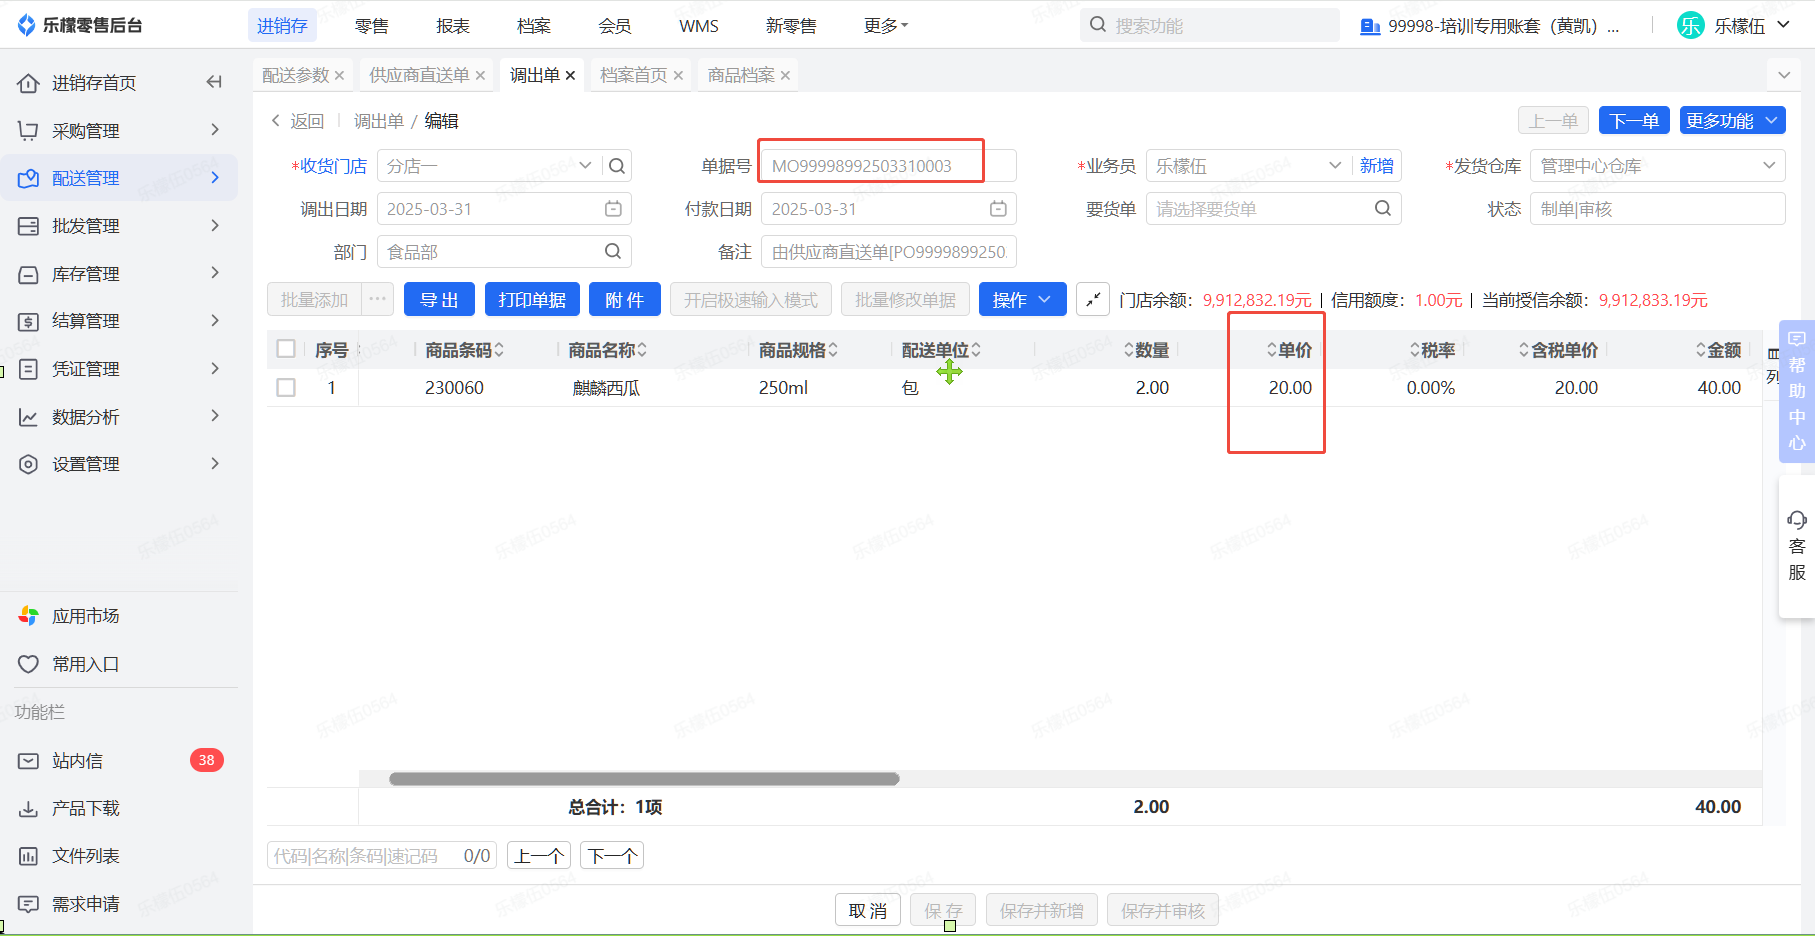The image size is (1815, 936).
Task: Click the 需求申请 request icon
Action: [28, 904]
